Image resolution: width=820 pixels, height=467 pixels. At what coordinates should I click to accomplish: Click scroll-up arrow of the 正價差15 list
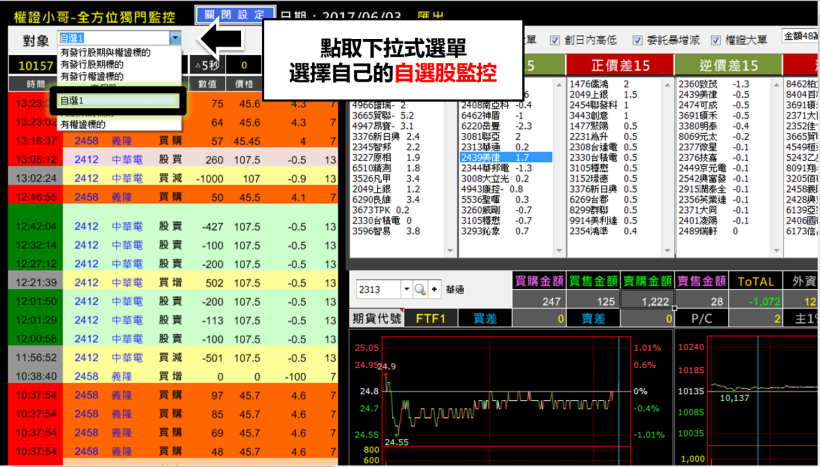point(667,85)
